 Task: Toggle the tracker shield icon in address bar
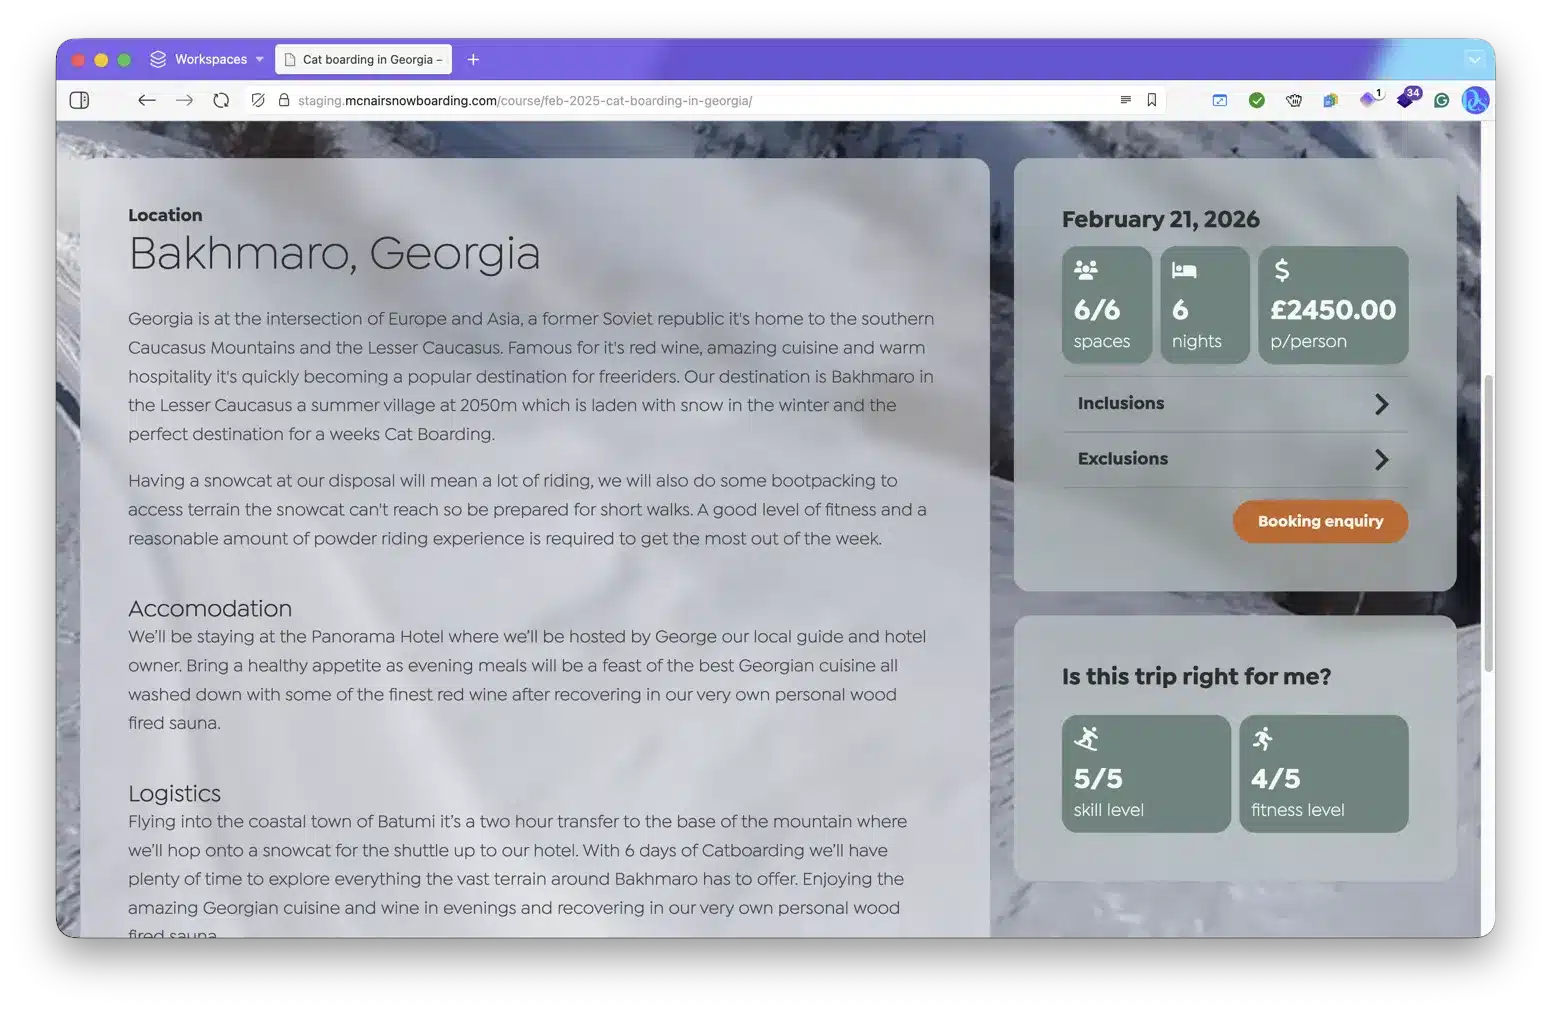pyautogui.click(x=258, y=100)
